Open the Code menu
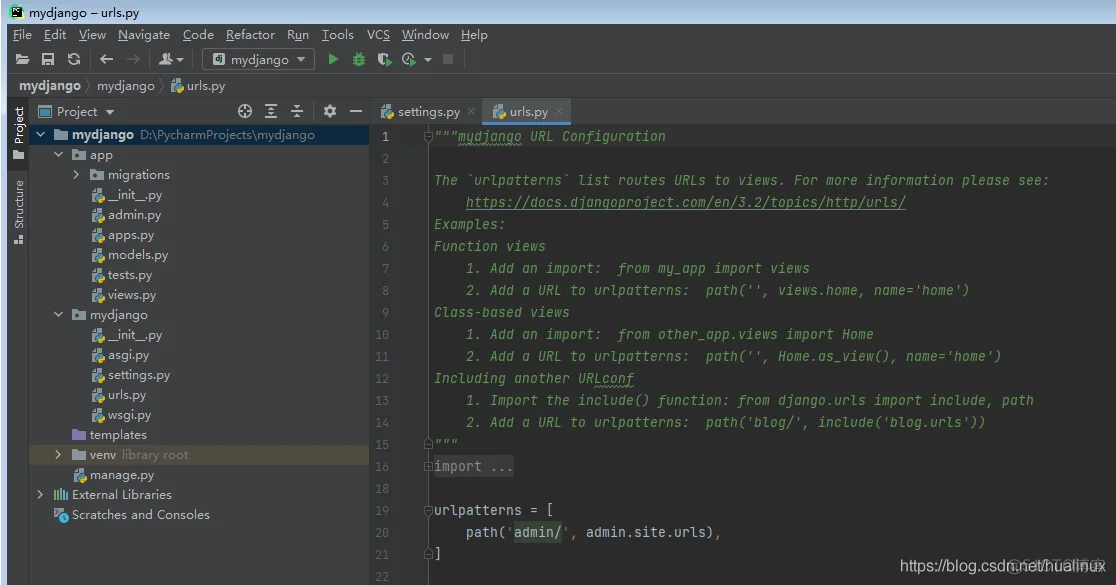This screenshot has height=585, width=1116. [198, 35]
